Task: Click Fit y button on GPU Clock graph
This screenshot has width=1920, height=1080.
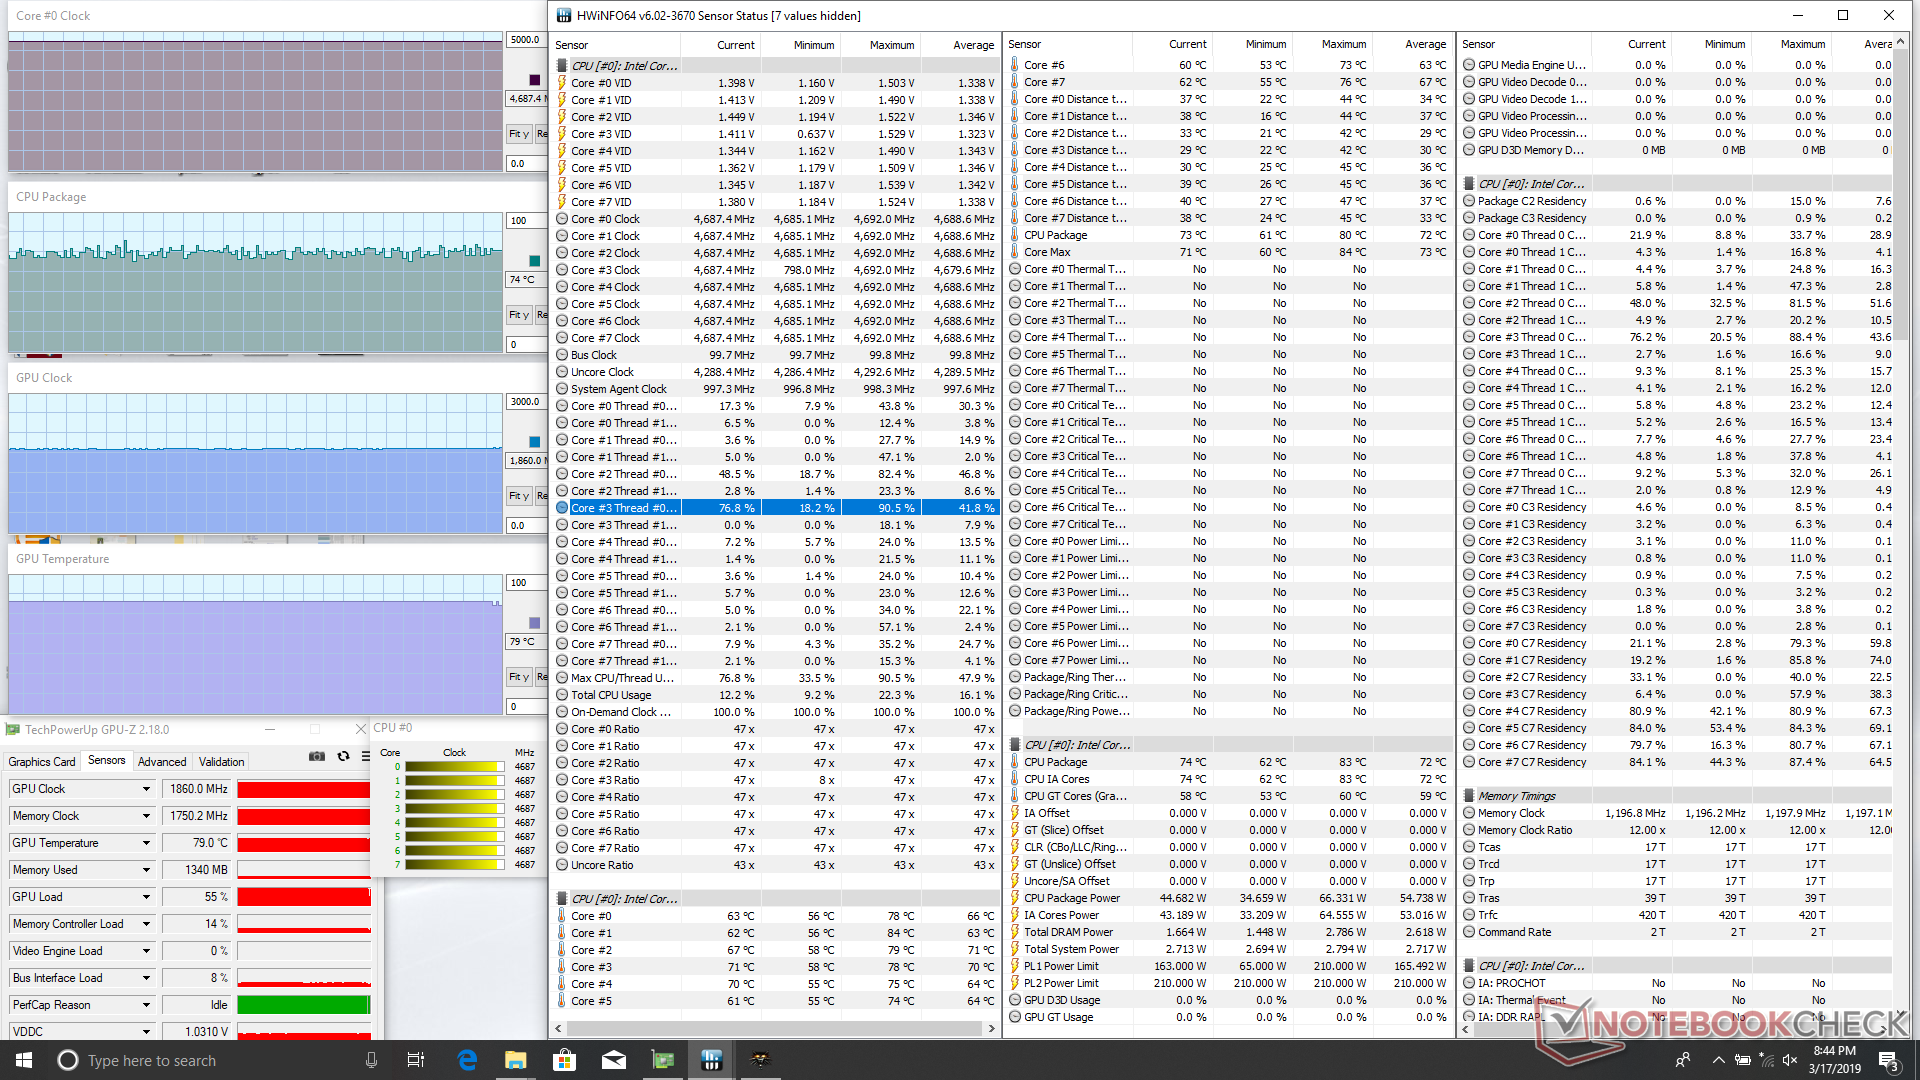Action: pyautogui.click(x=518, y=496)
